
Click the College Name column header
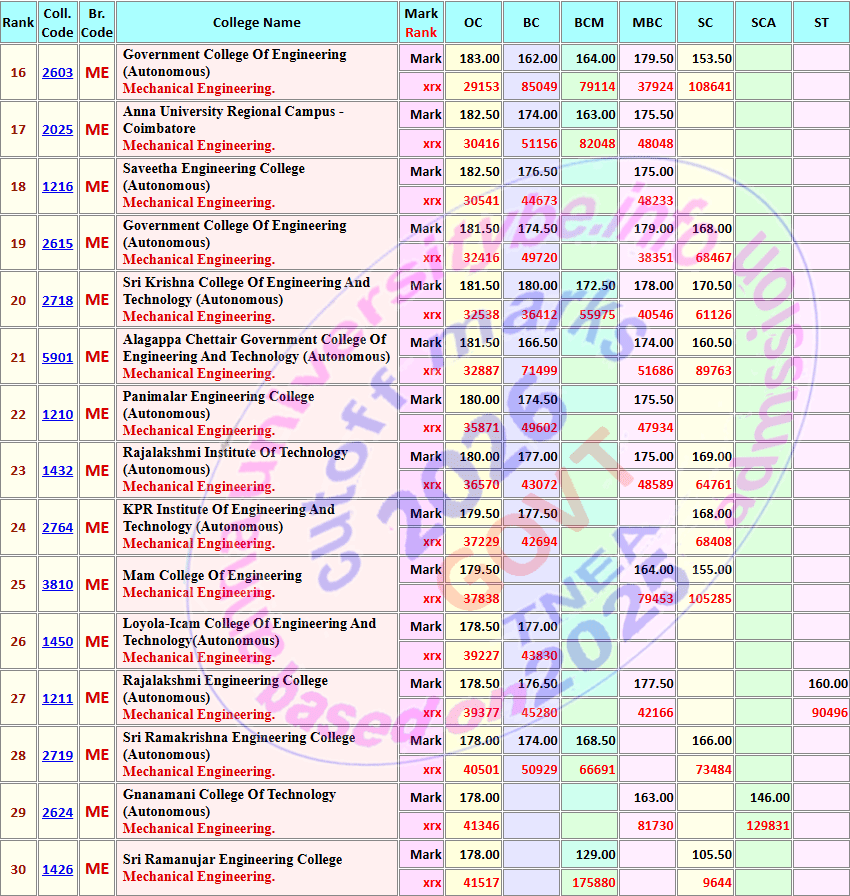(x=257, y=22)
